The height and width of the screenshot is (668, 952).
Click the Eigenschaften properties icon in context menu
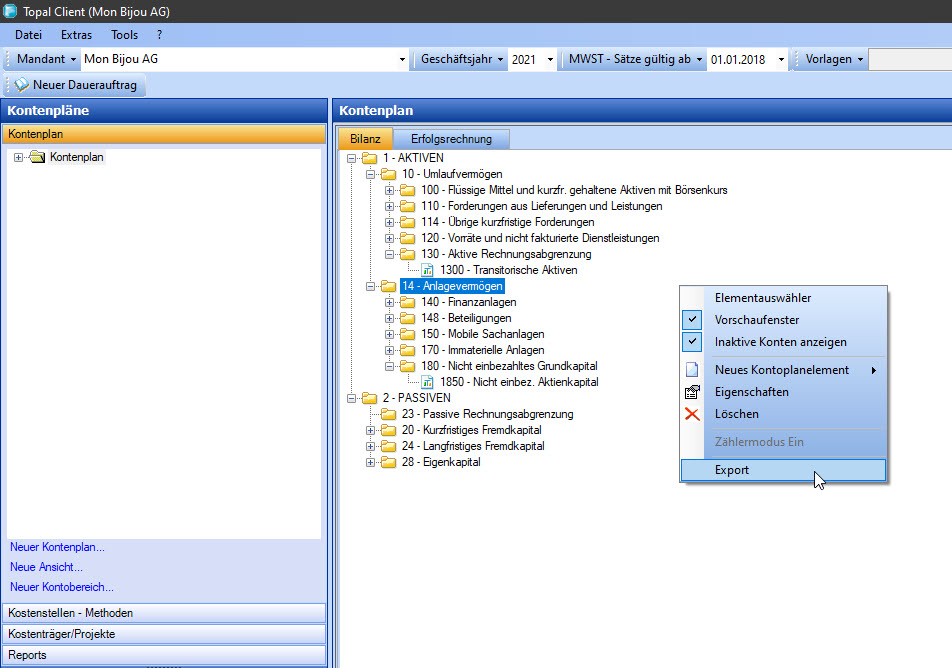(692, 392)
